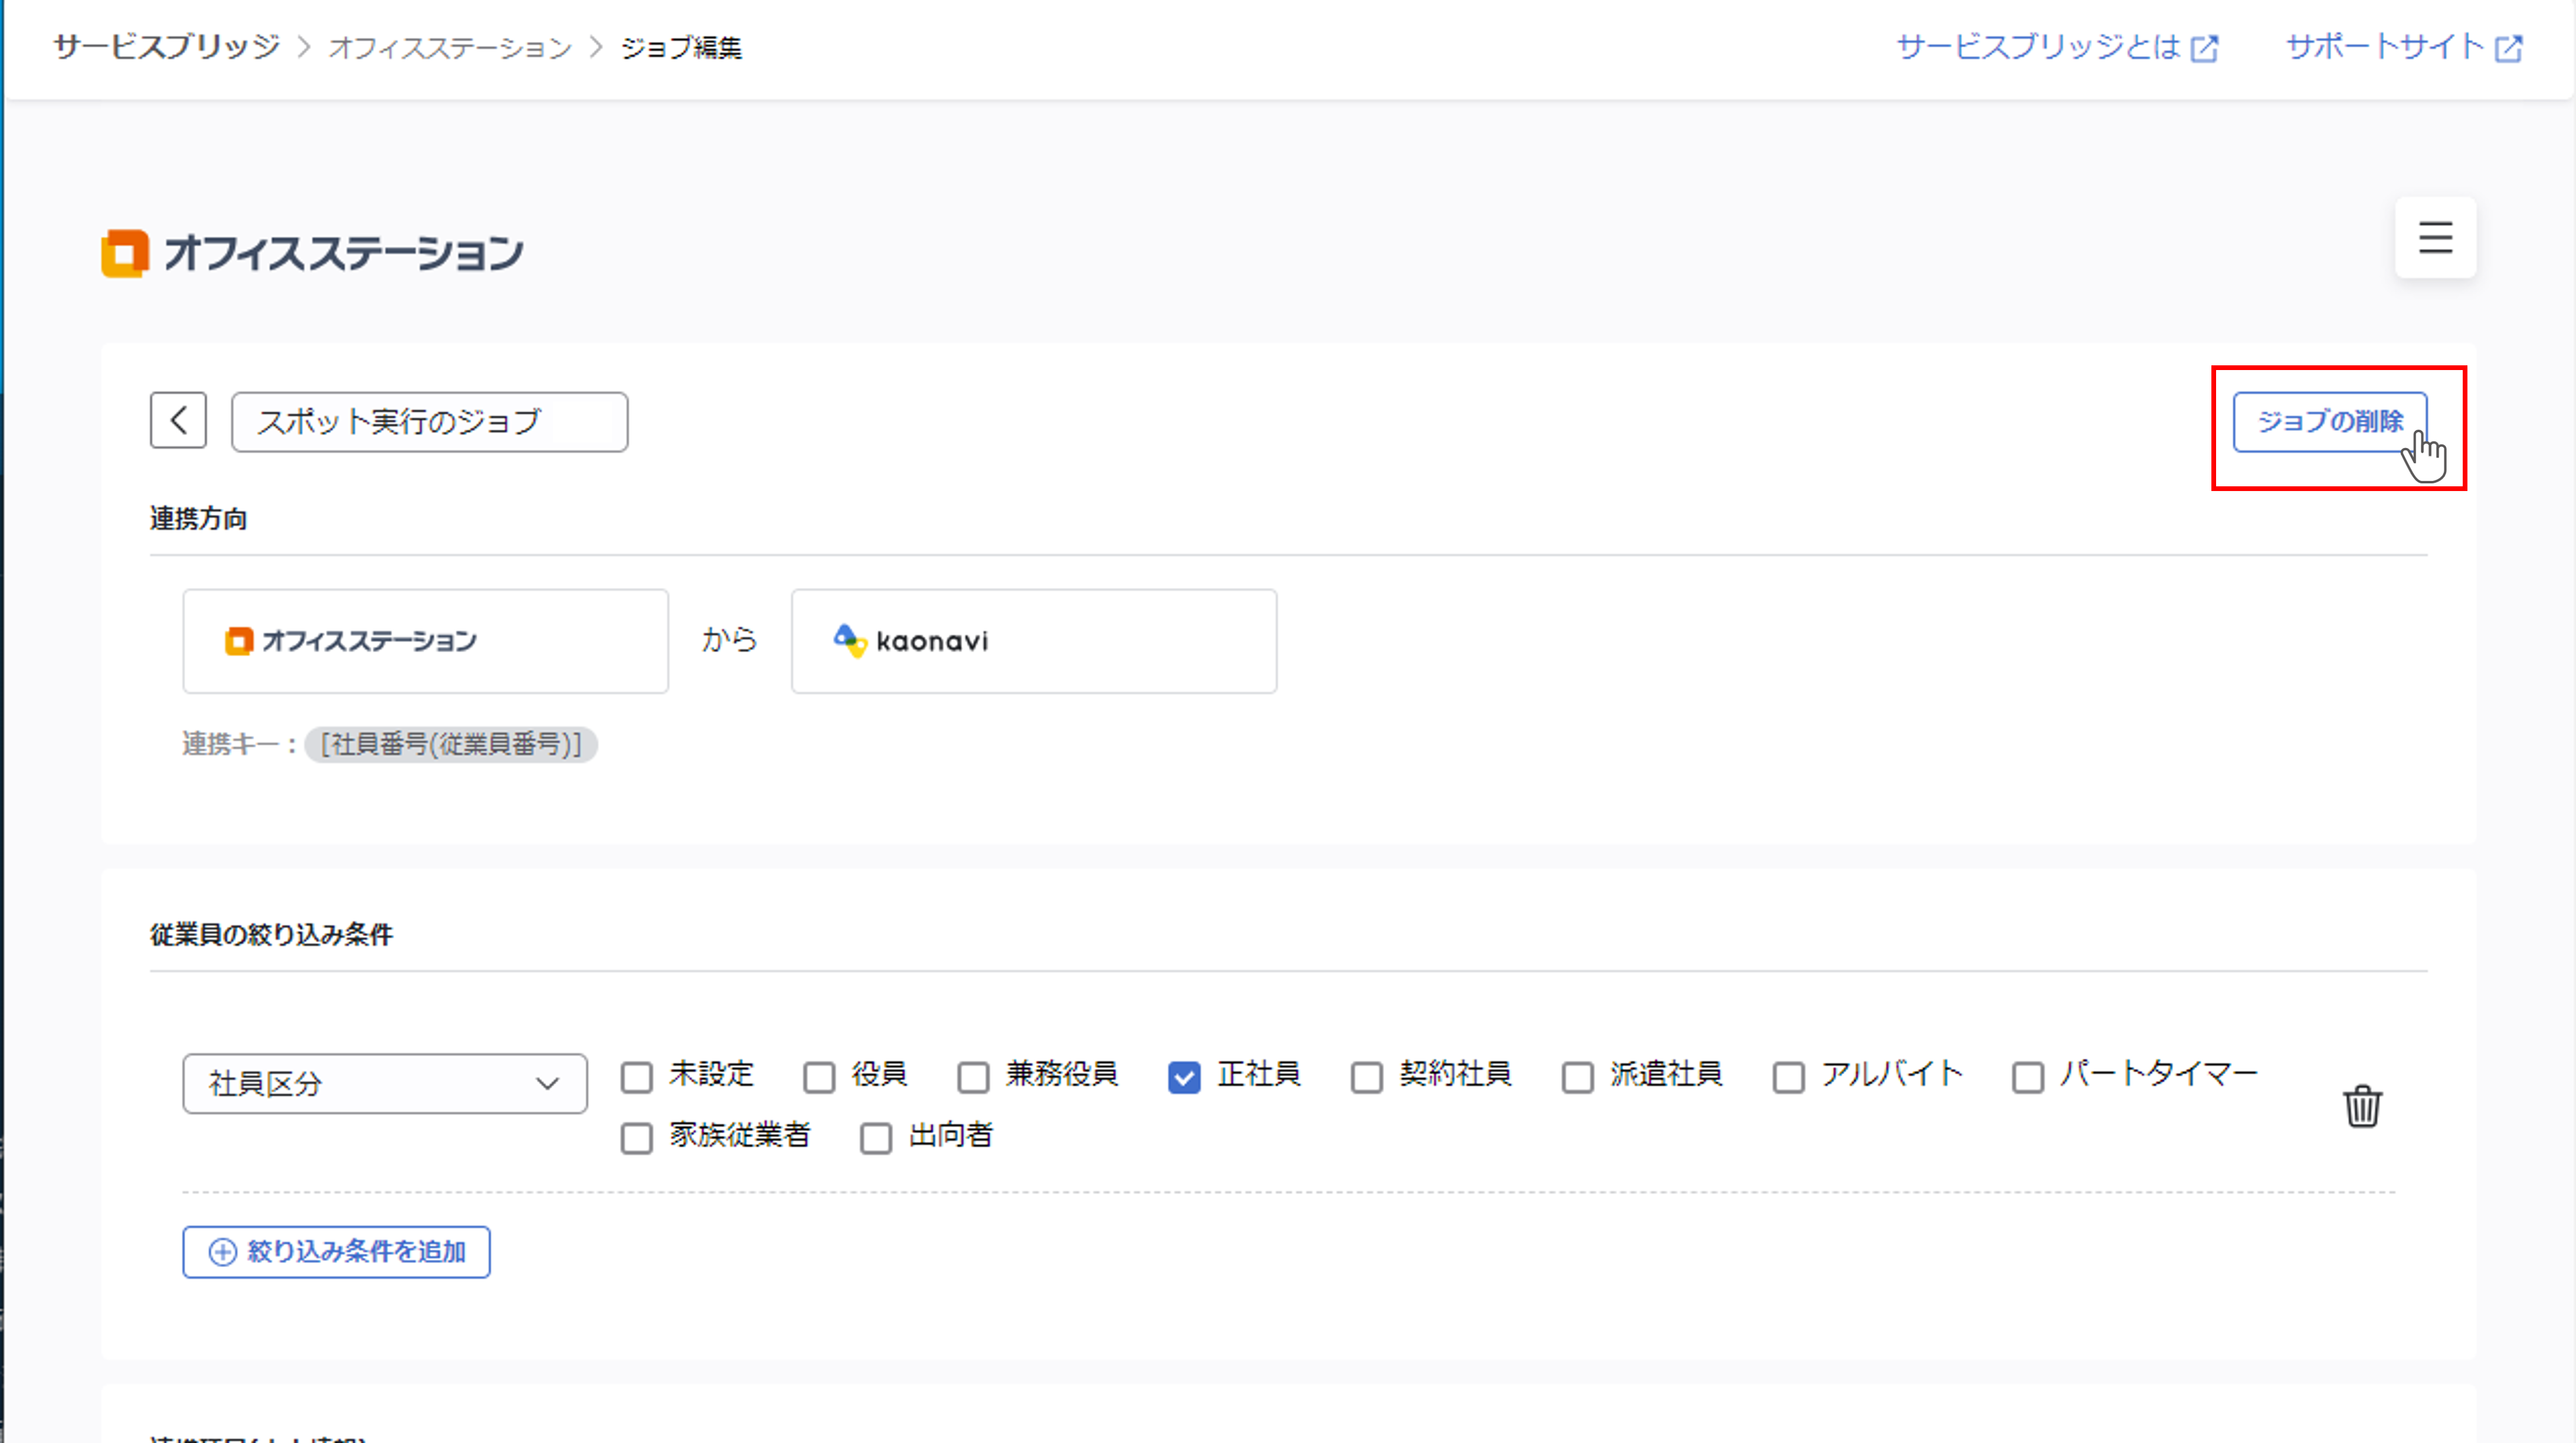Check the 役員 checkbox
The image size is (2576, 1443).
click(819, 1077)
